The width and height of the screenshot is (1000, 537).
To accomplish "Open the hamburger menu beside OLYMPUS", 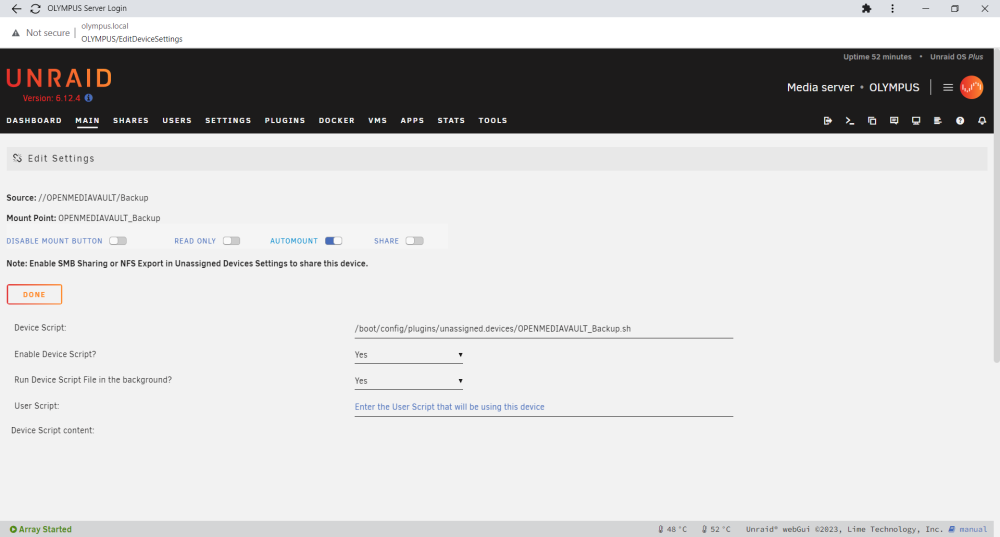I will point(948,87).
